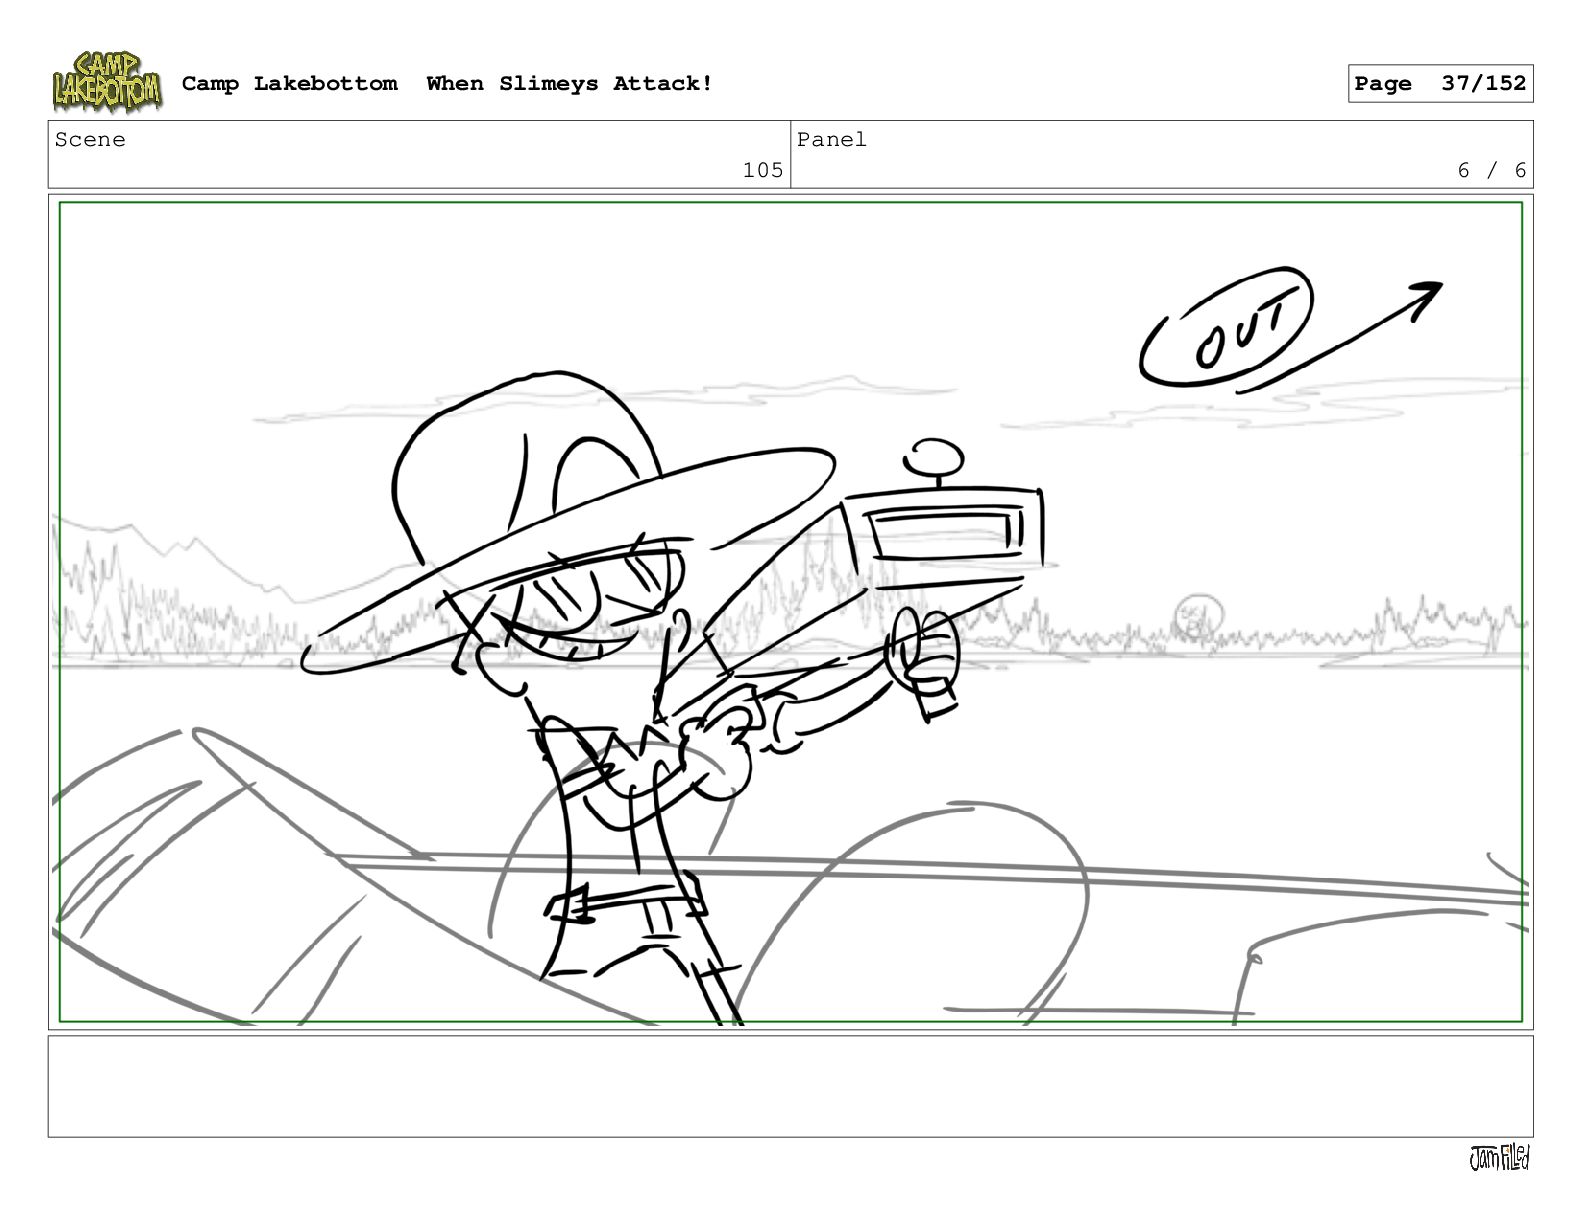
Task: Click the scene number '105'
Action: [763, 170]
